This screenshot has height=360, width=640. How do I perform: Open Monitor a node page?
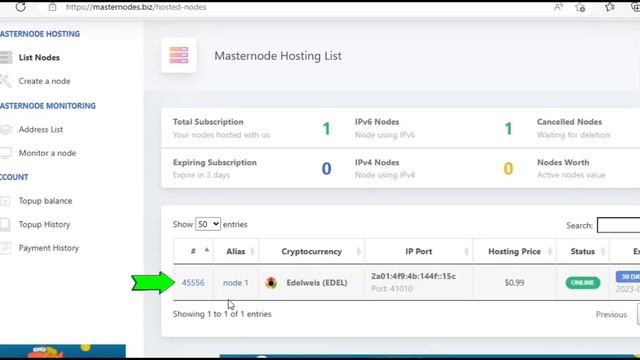coord(47,153)
